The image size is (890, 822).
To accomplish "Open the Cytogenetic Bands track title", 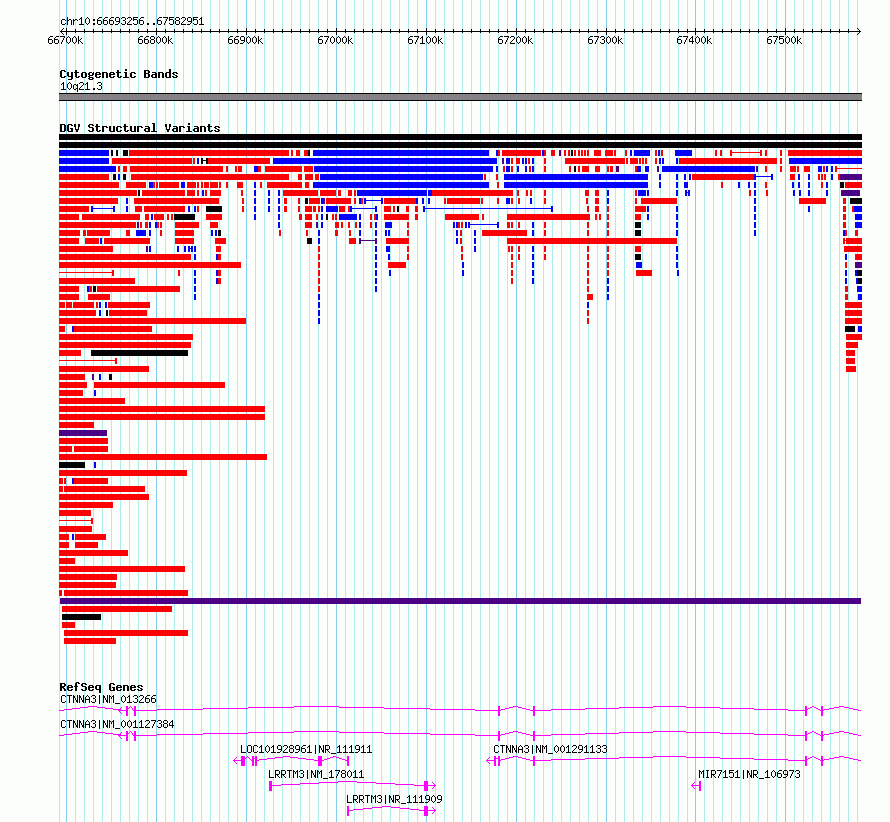I will (x=119, y=74).
